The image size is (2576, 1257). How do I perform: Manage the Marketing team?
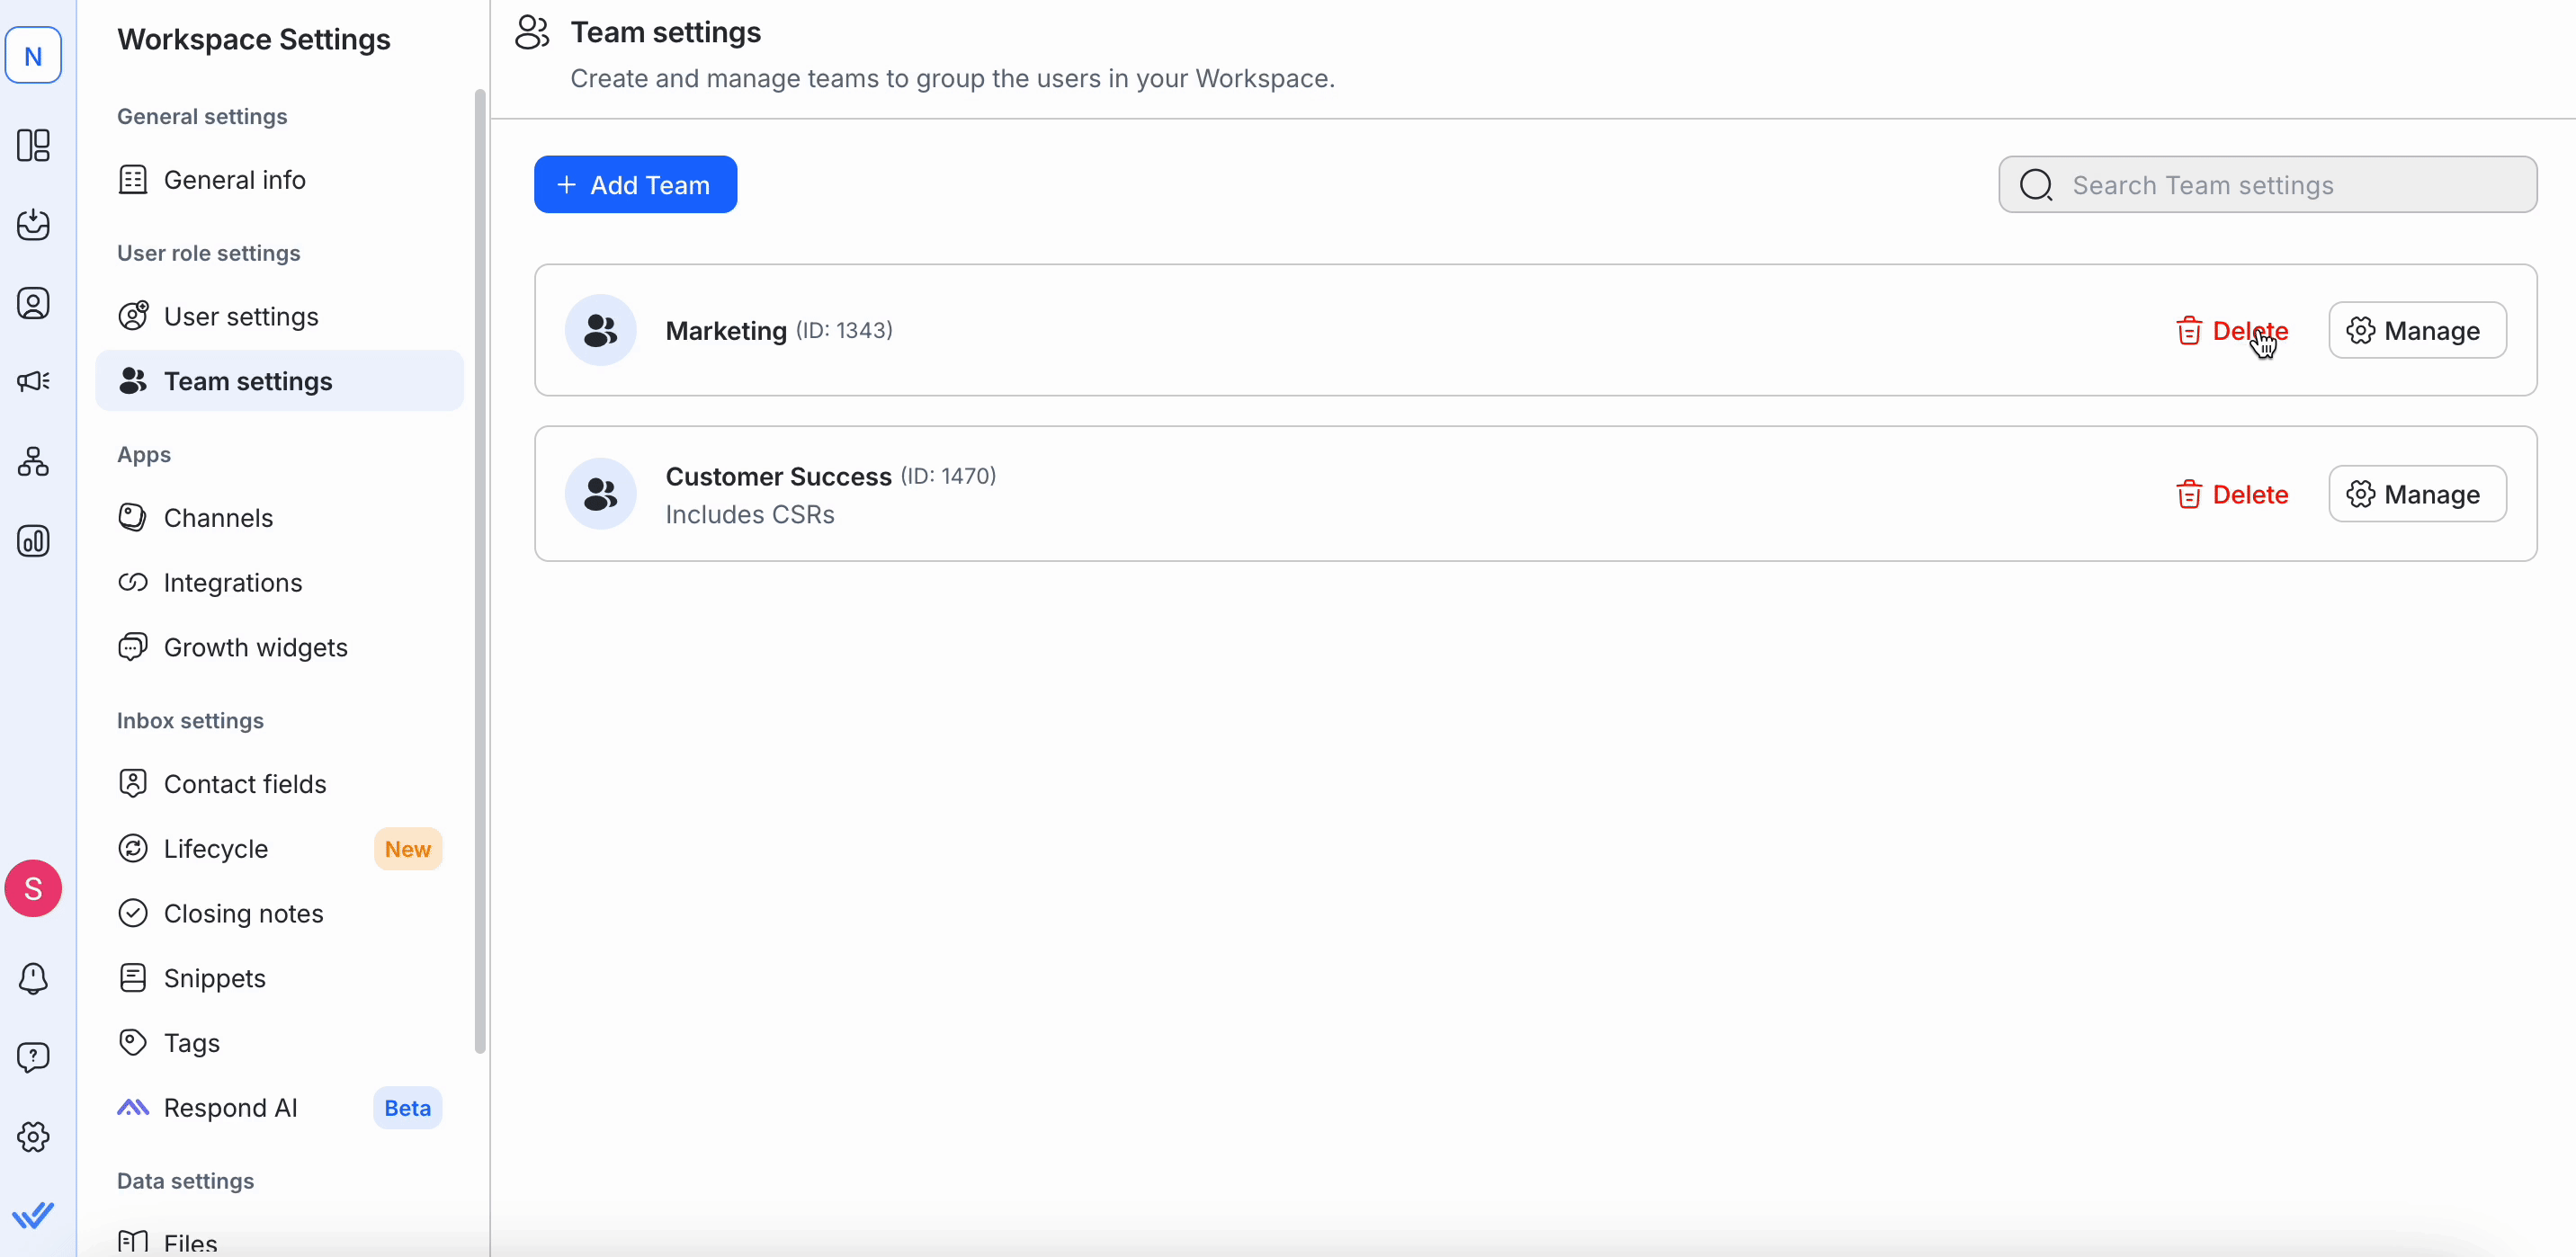point(2416,331)
